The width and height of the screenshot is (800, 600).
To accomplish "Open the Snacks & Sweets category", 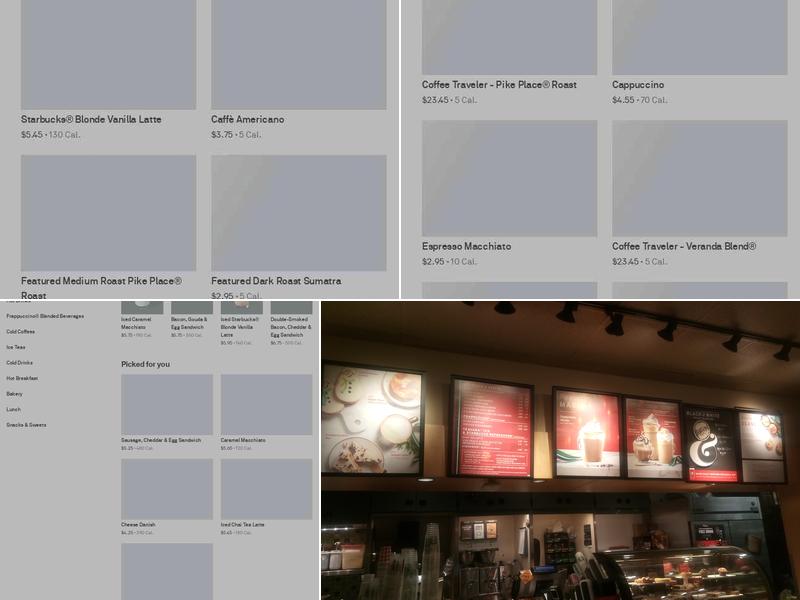I will point(26,425).
